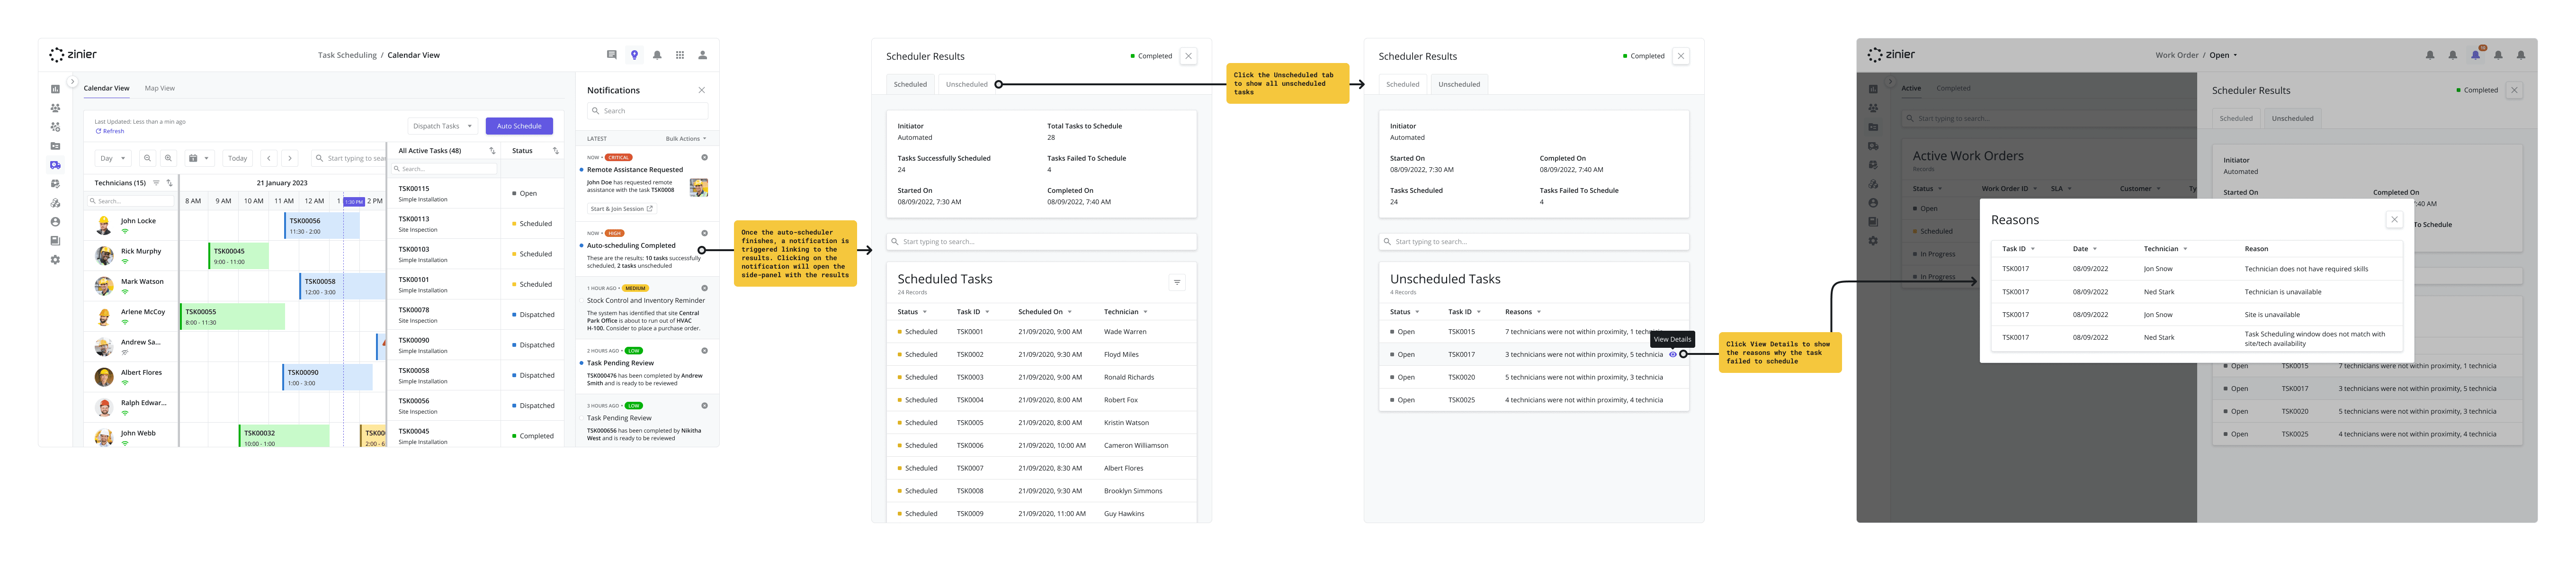Select TSK00055 task block for Arlene McCoy

point(232,317)
